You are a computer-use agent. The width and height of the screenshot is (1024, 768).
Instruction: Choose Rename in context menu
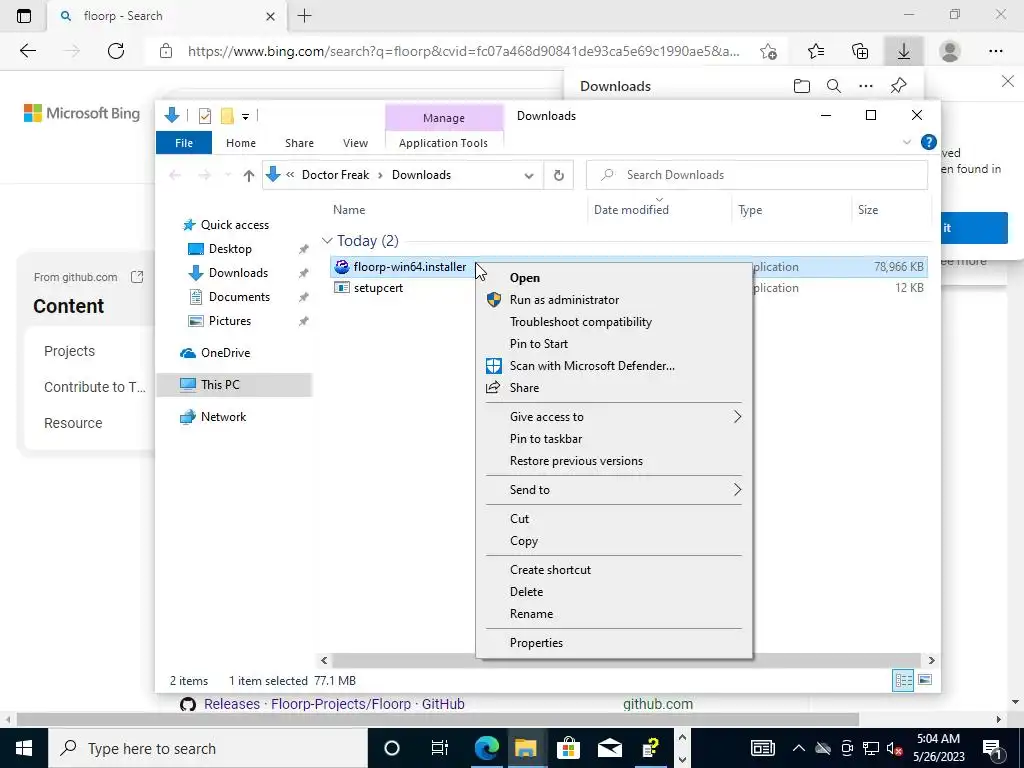(x=614, y=614)
